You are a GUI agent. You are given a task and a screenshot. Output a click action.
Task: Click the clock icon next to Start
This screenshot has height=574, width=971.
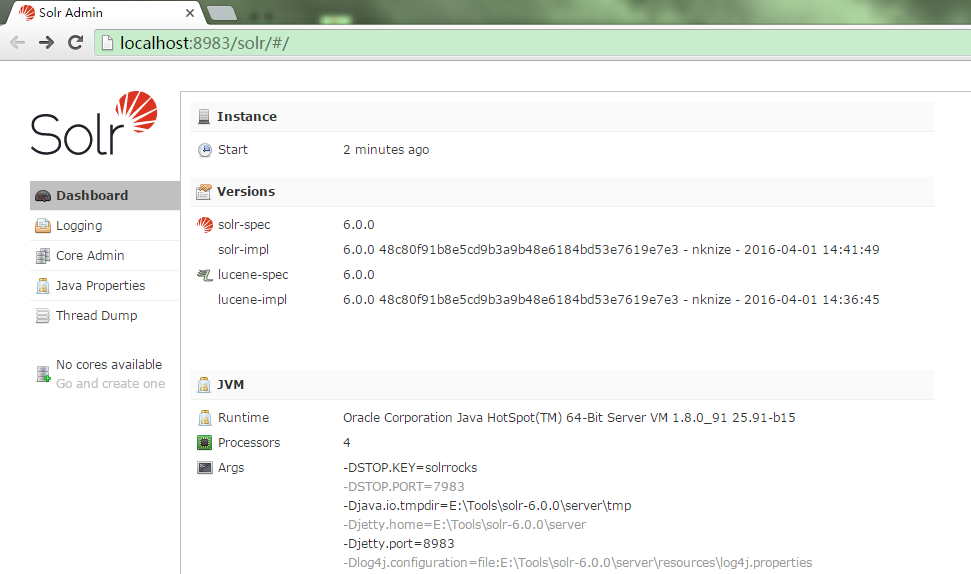point(204,150)
